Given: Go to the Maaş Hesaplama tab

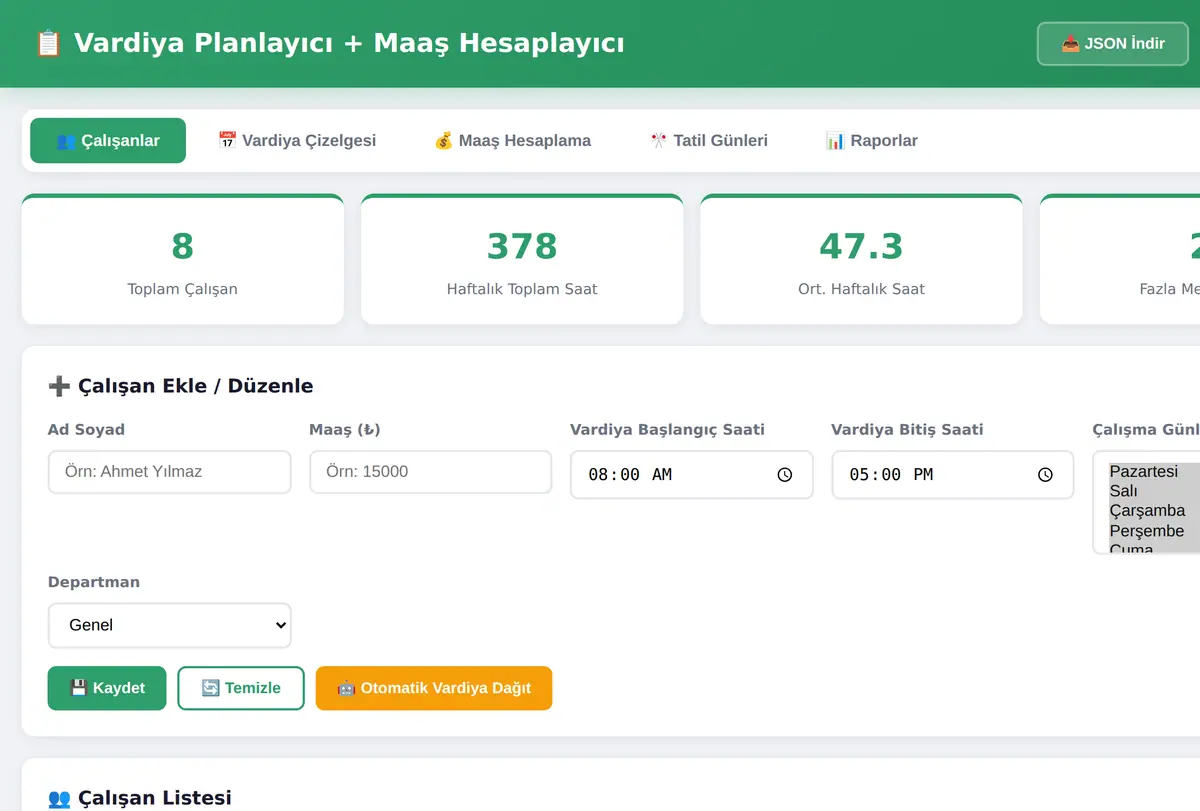Looking at the screenshot, I should coord(512,140).
